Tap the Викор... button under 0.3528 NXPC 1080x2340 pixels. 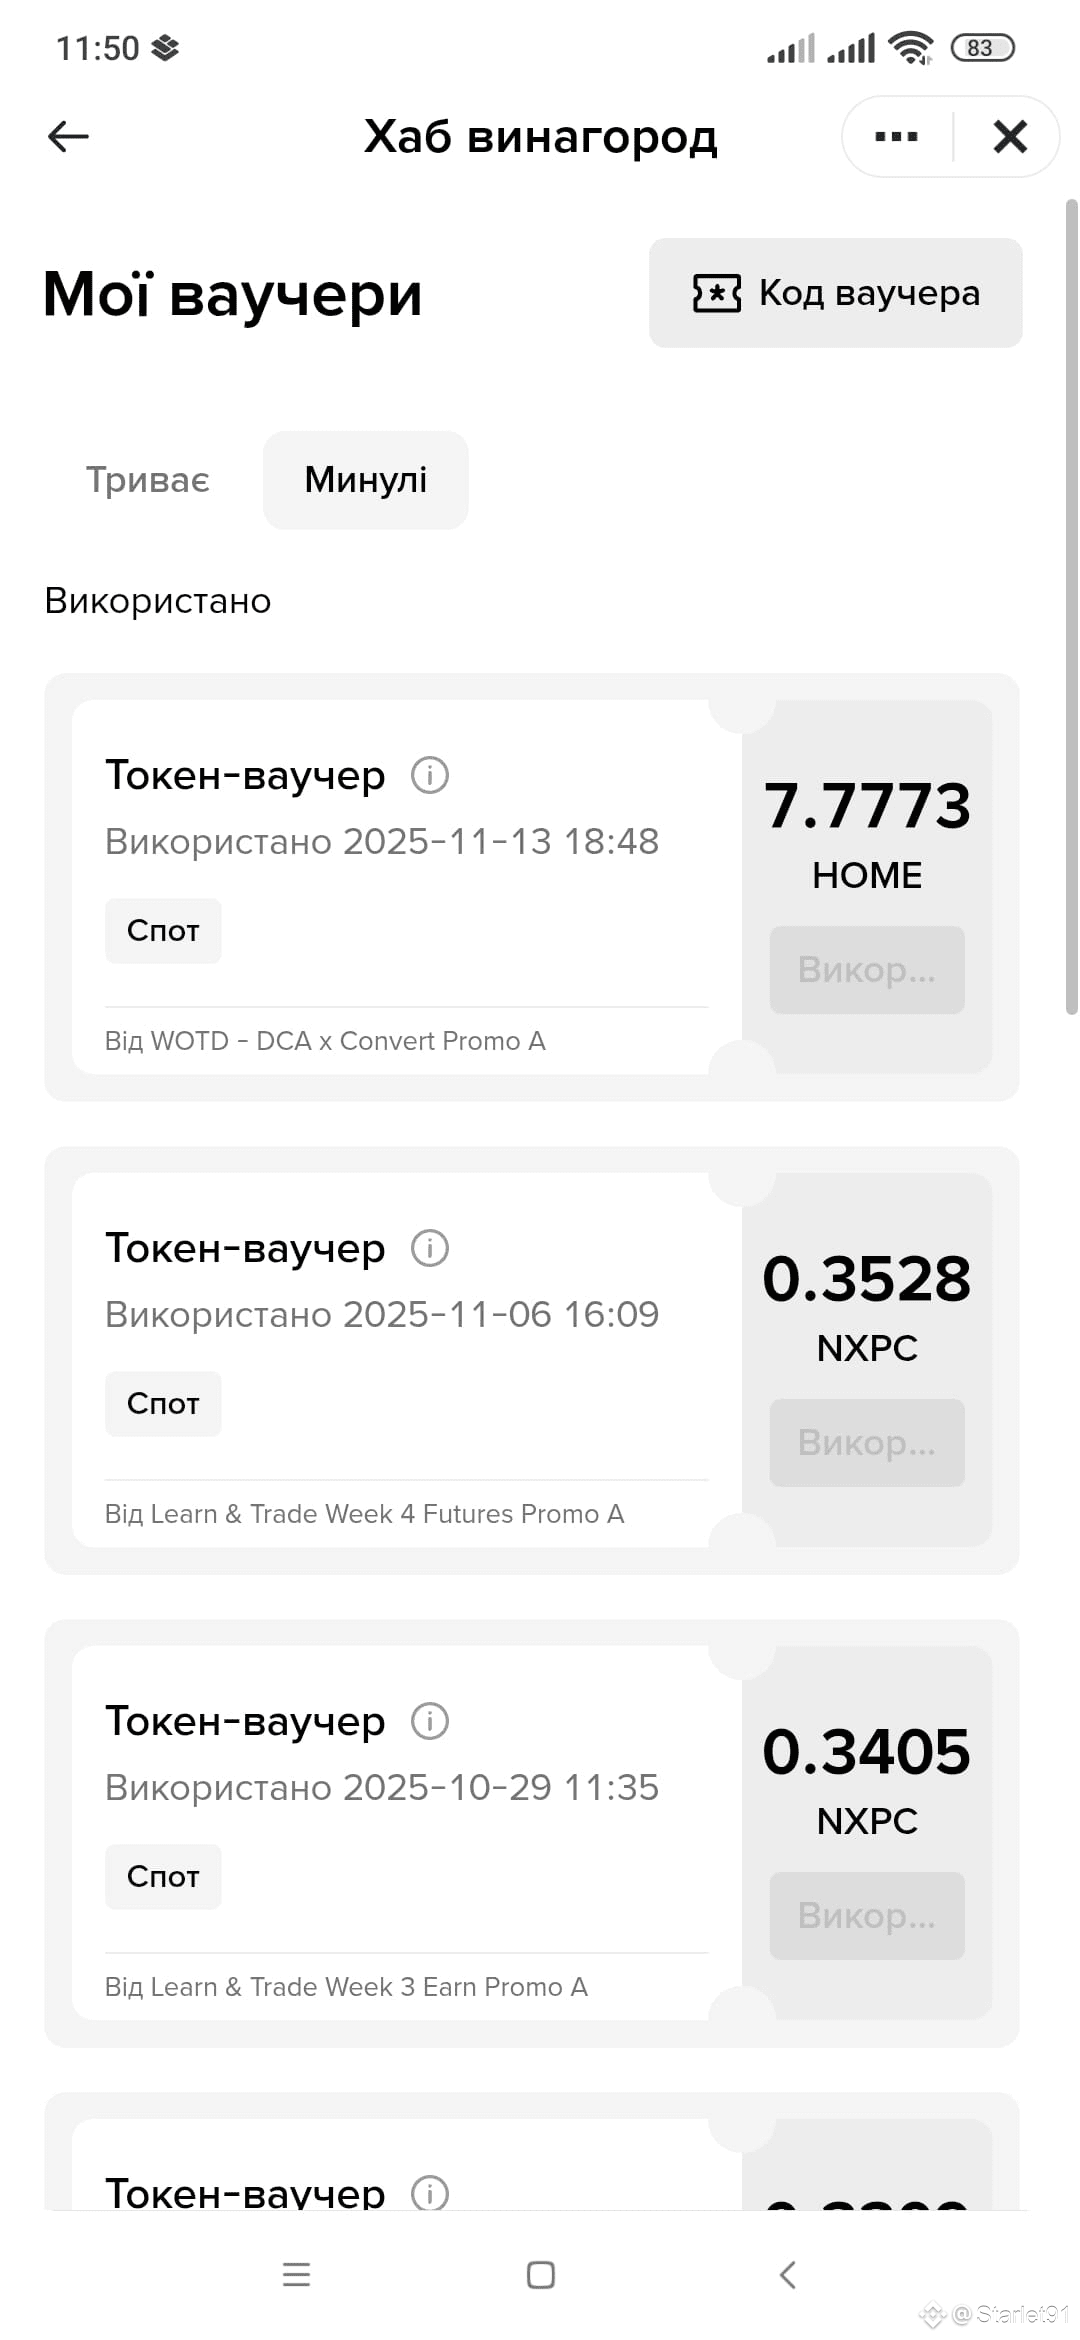(x=867, y=1443)
